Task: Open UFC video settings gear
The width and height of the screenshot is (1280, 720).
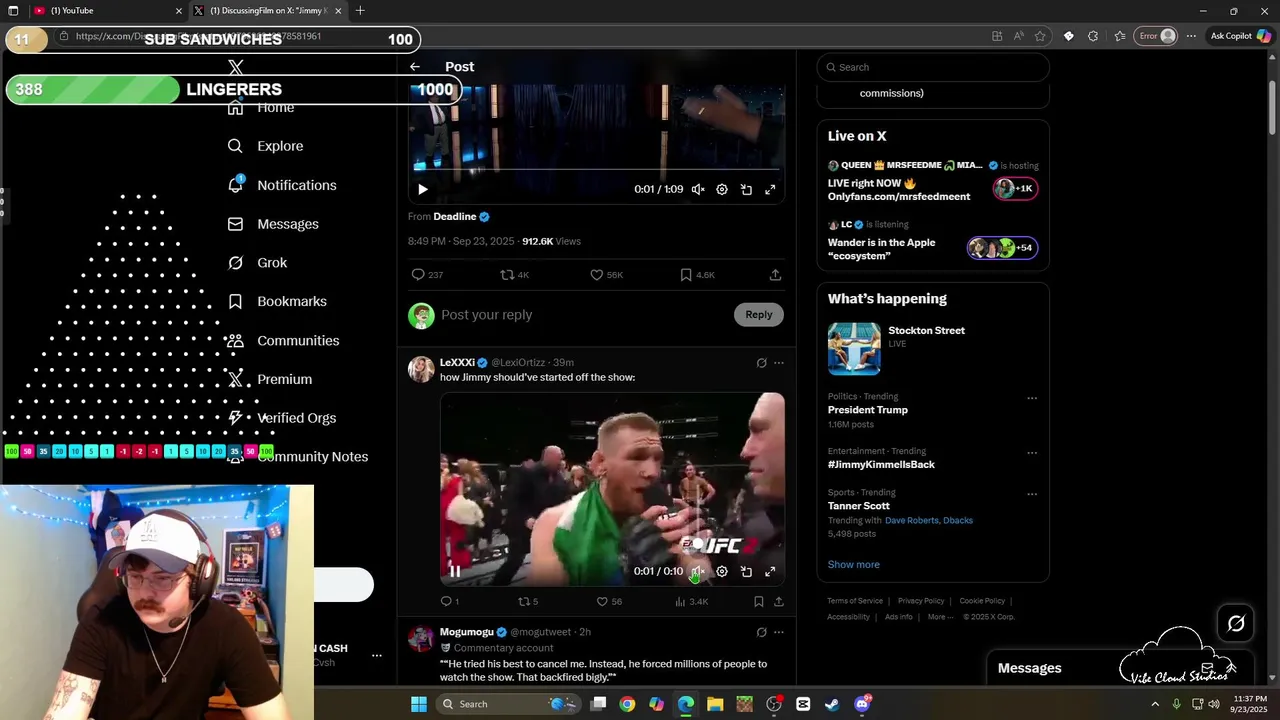Action: pyautogui.click(x=722, y=572)
